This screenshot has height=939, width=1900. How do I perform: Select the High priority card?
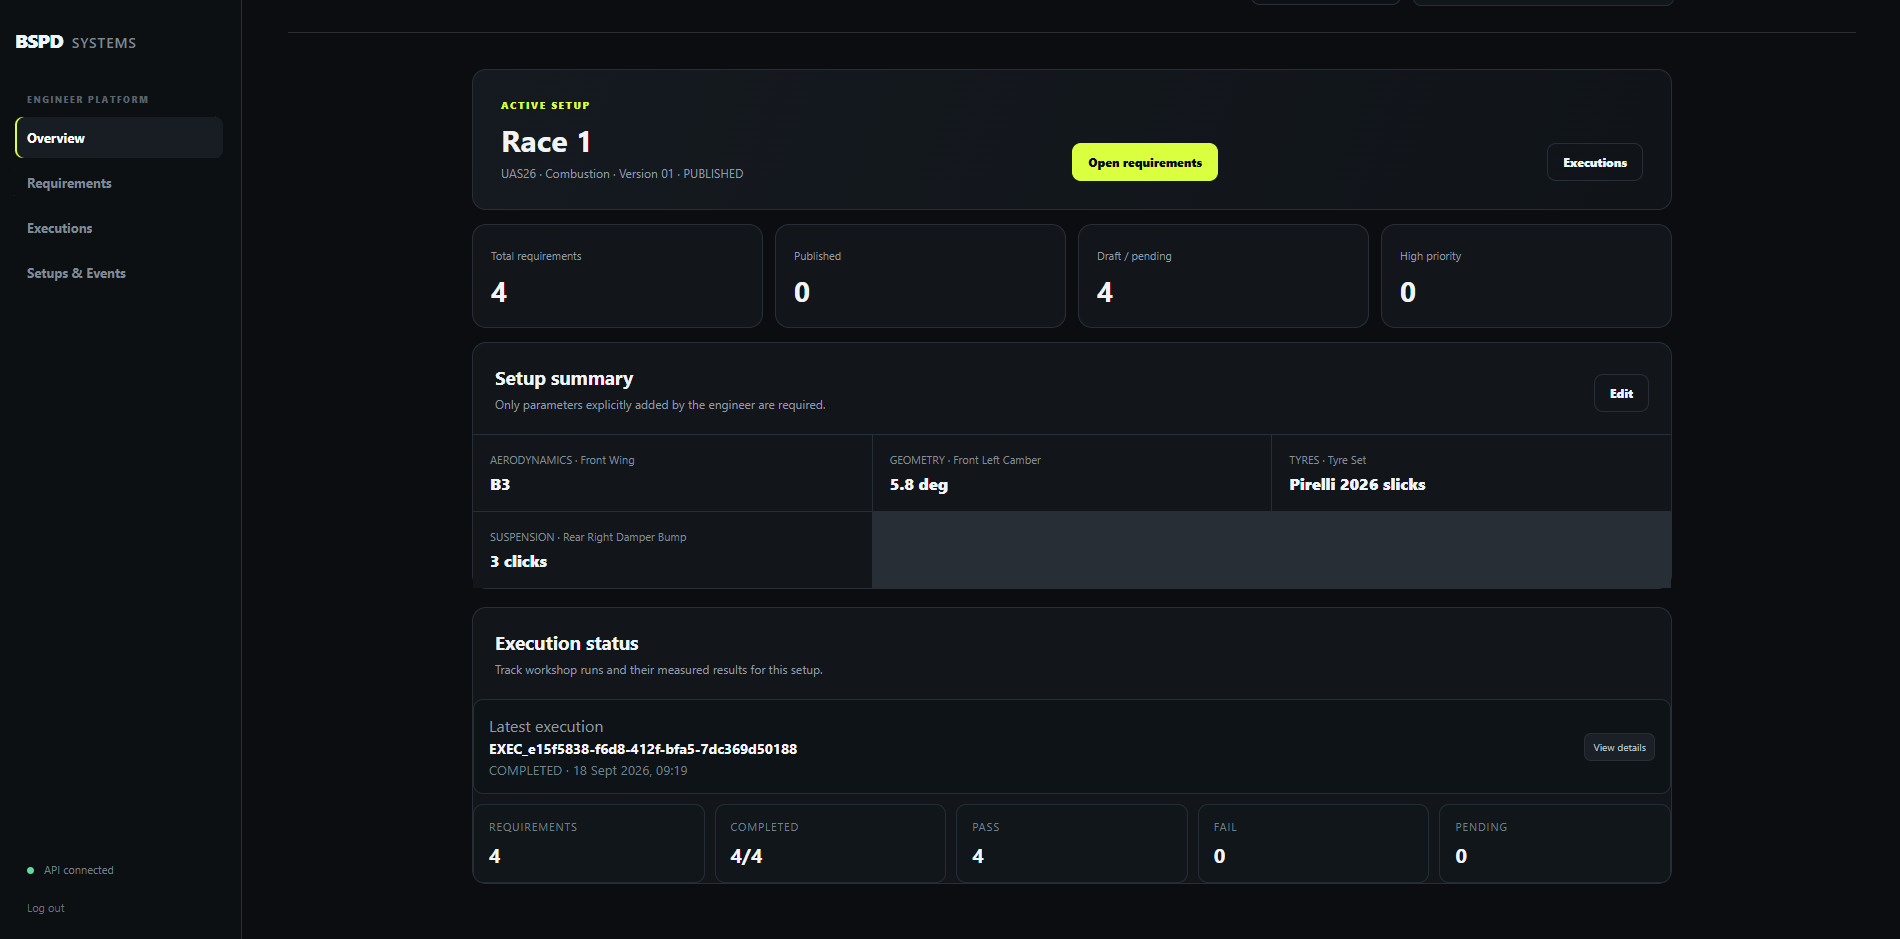[1526, 276]
